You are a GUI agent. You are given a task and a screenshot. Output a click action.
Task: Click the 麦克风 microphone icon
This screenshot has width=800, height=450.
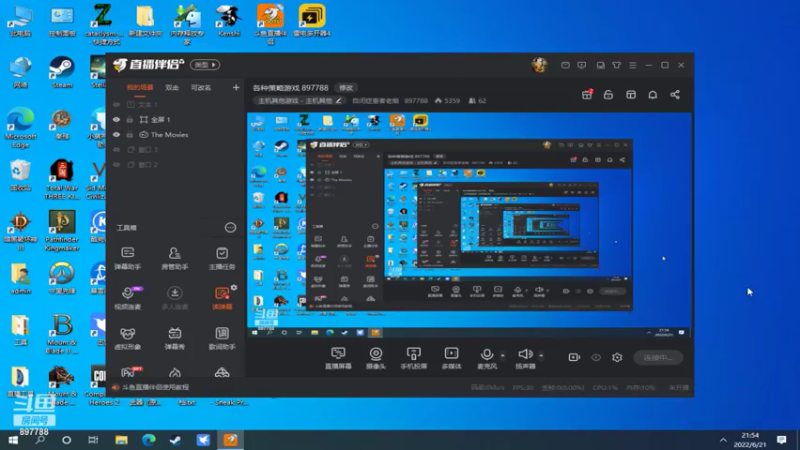(x=487, y=354)
